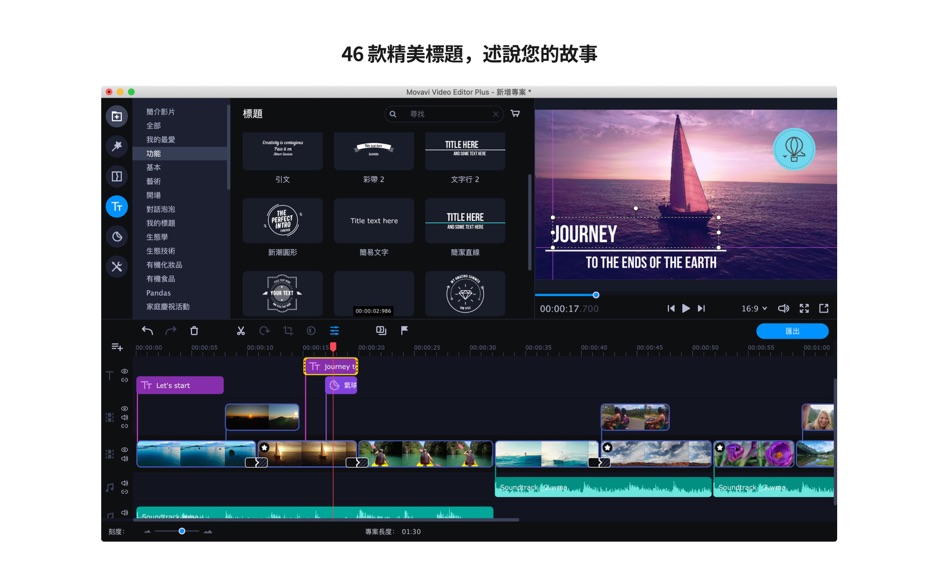This screenshot has width=939, height=587.
Task: Toggle mute on the video track header
Action: pyautogui.click(x=124, y=458)
